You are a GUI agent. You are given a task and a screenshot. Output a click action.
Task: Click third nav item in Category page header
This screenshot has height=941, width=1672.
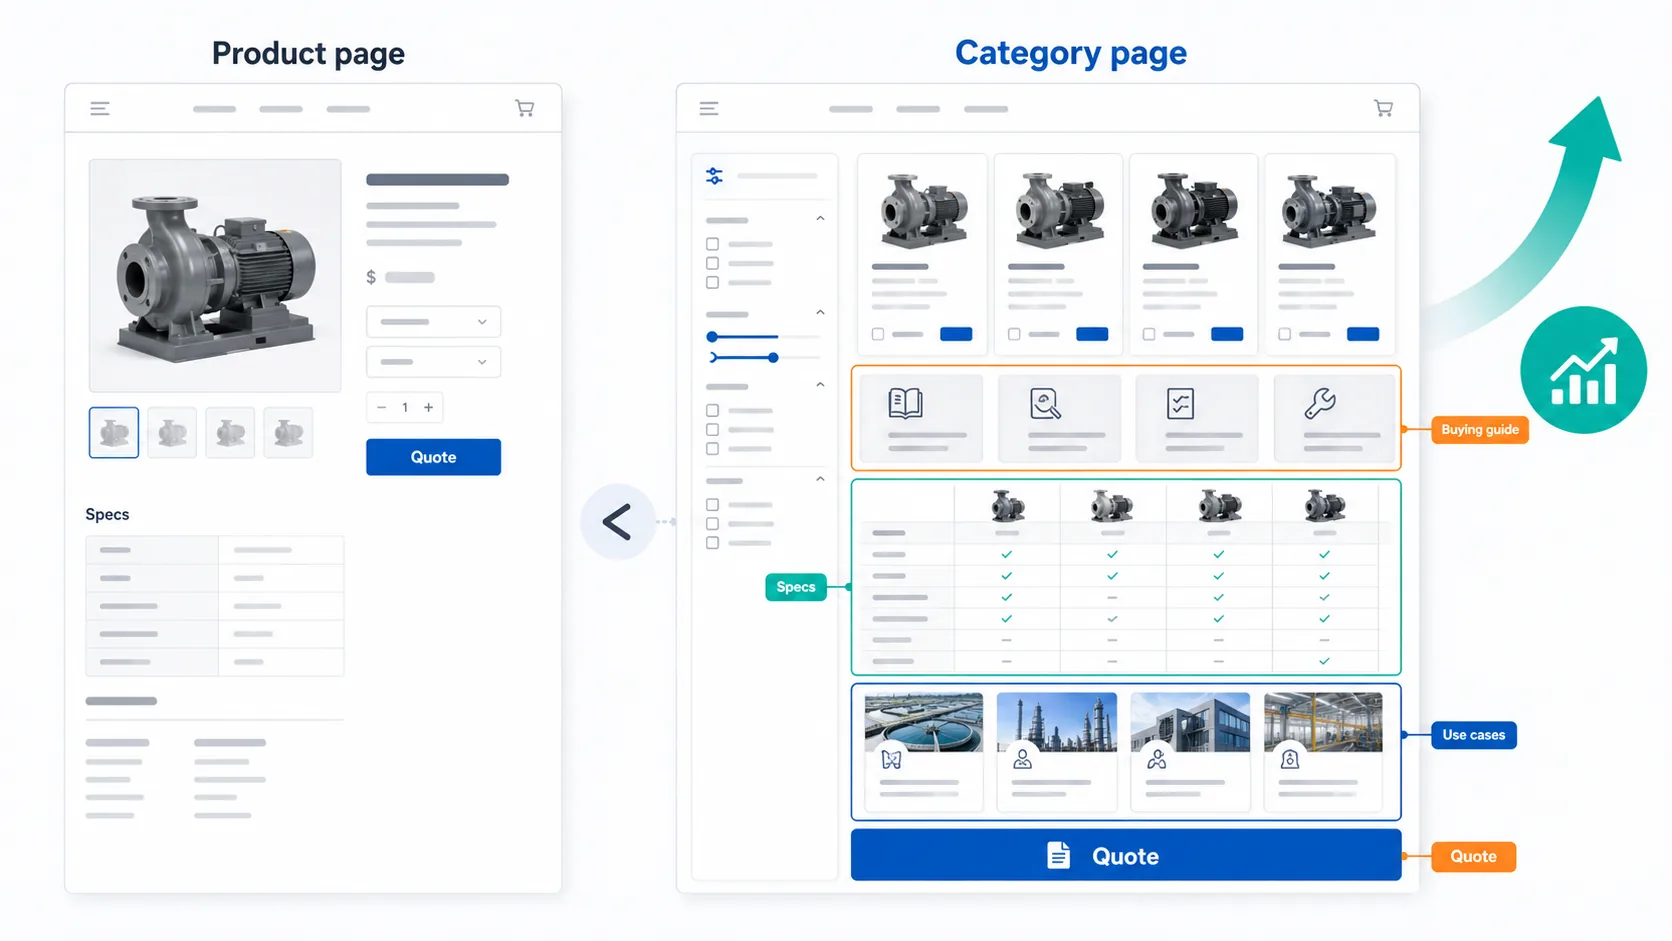[x=986, y=109]
